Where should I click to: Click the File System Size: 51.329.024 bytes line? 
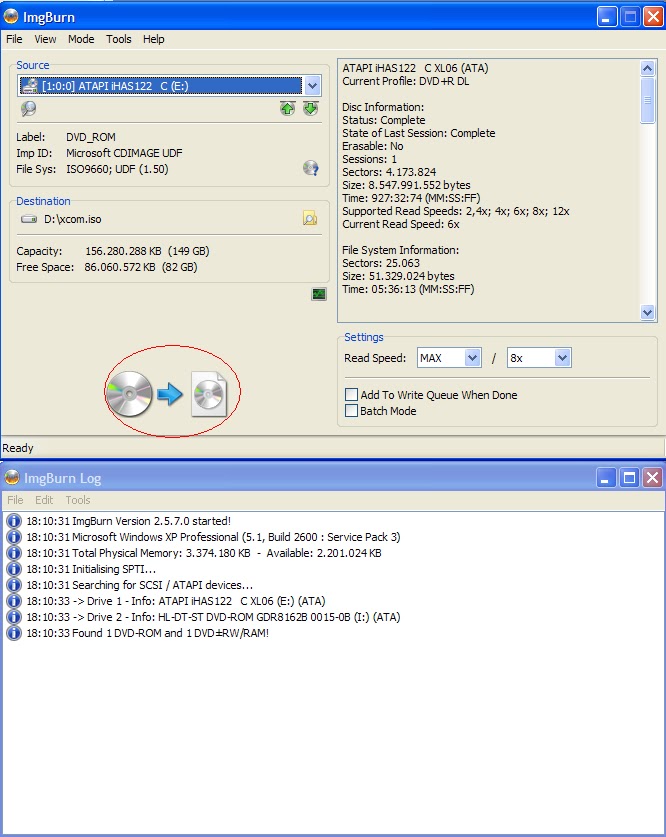click(x=398, y=276)
